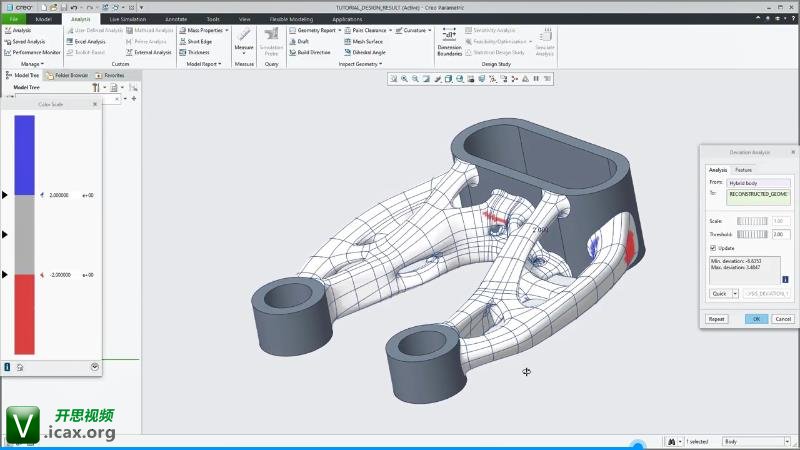Switch to the Live Simulation ribbon tab
The width and height of the screenshot is (800, 450).
(127, 18)
